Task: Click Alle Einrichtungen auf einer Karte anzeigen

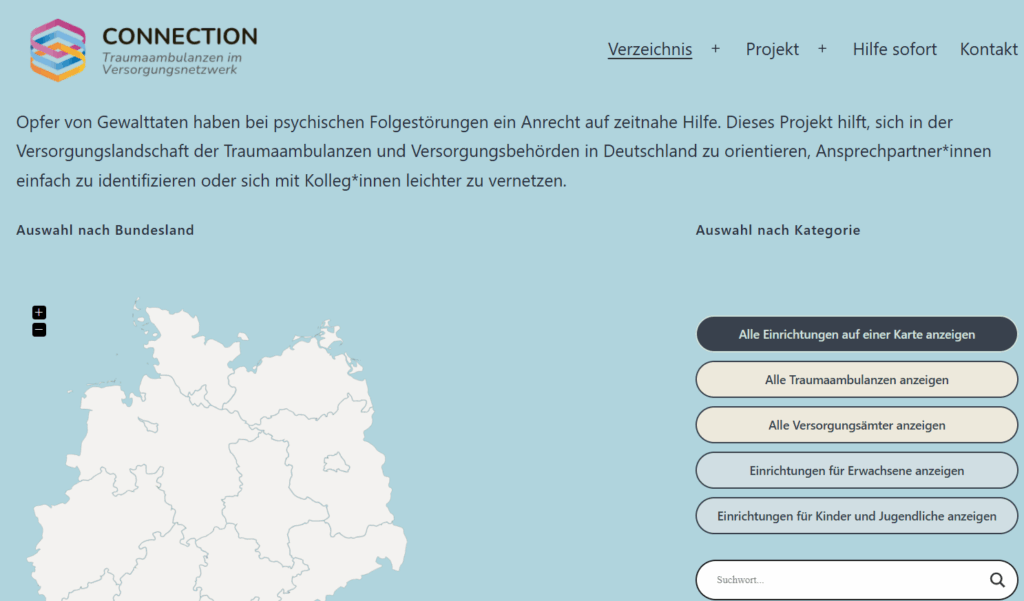Action: [x=856, y=334]
